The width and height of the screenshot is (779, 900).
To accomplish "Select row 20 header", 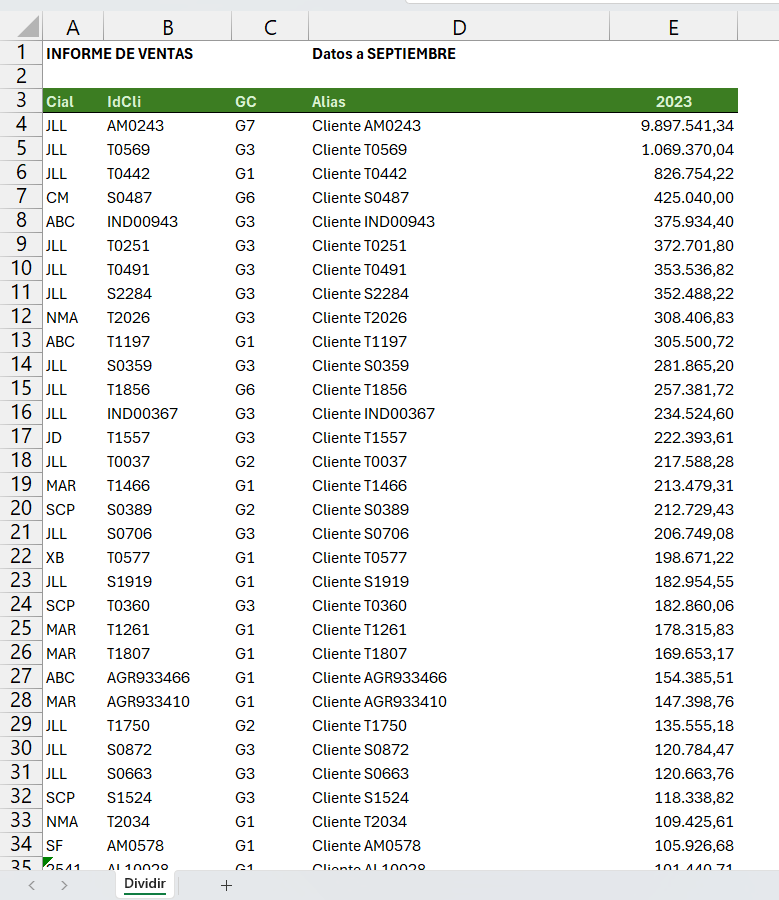I will pos(21,509).
